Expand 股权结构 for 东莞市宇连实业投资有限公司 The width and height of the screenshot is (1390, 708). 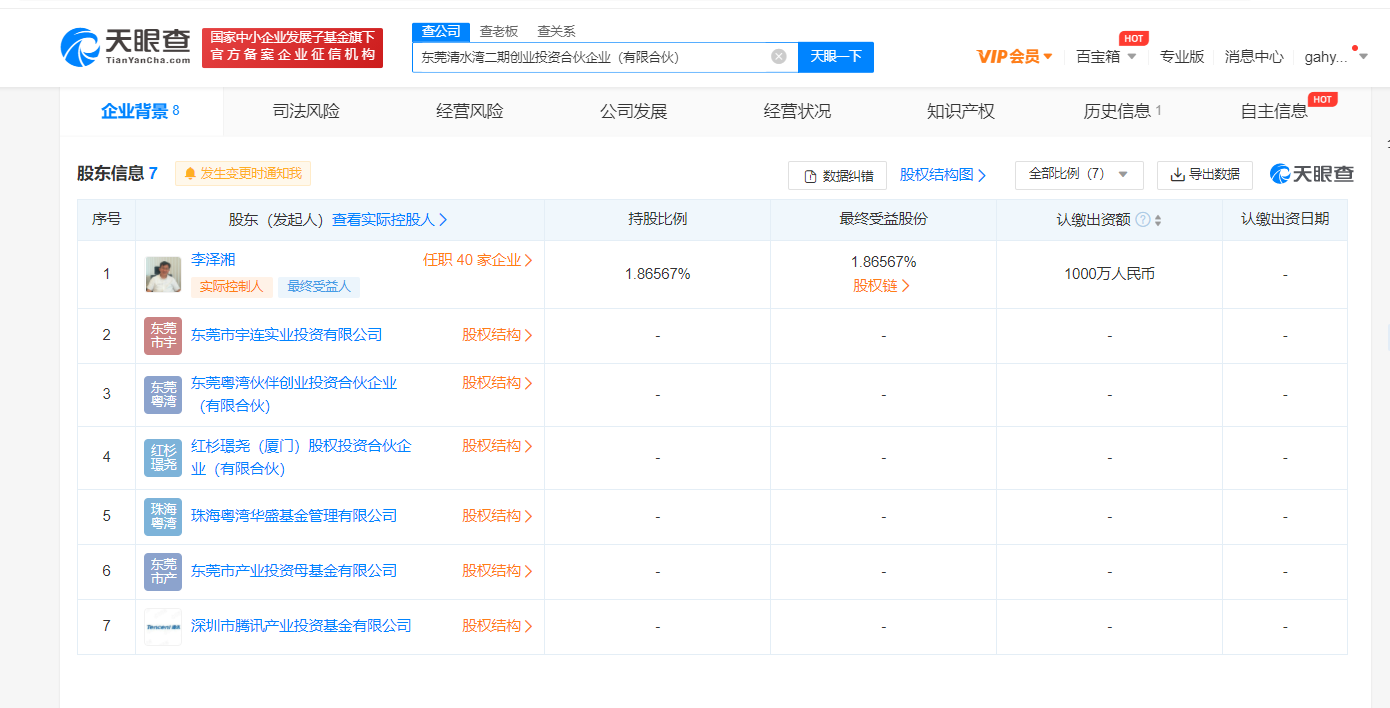[498, 336]
